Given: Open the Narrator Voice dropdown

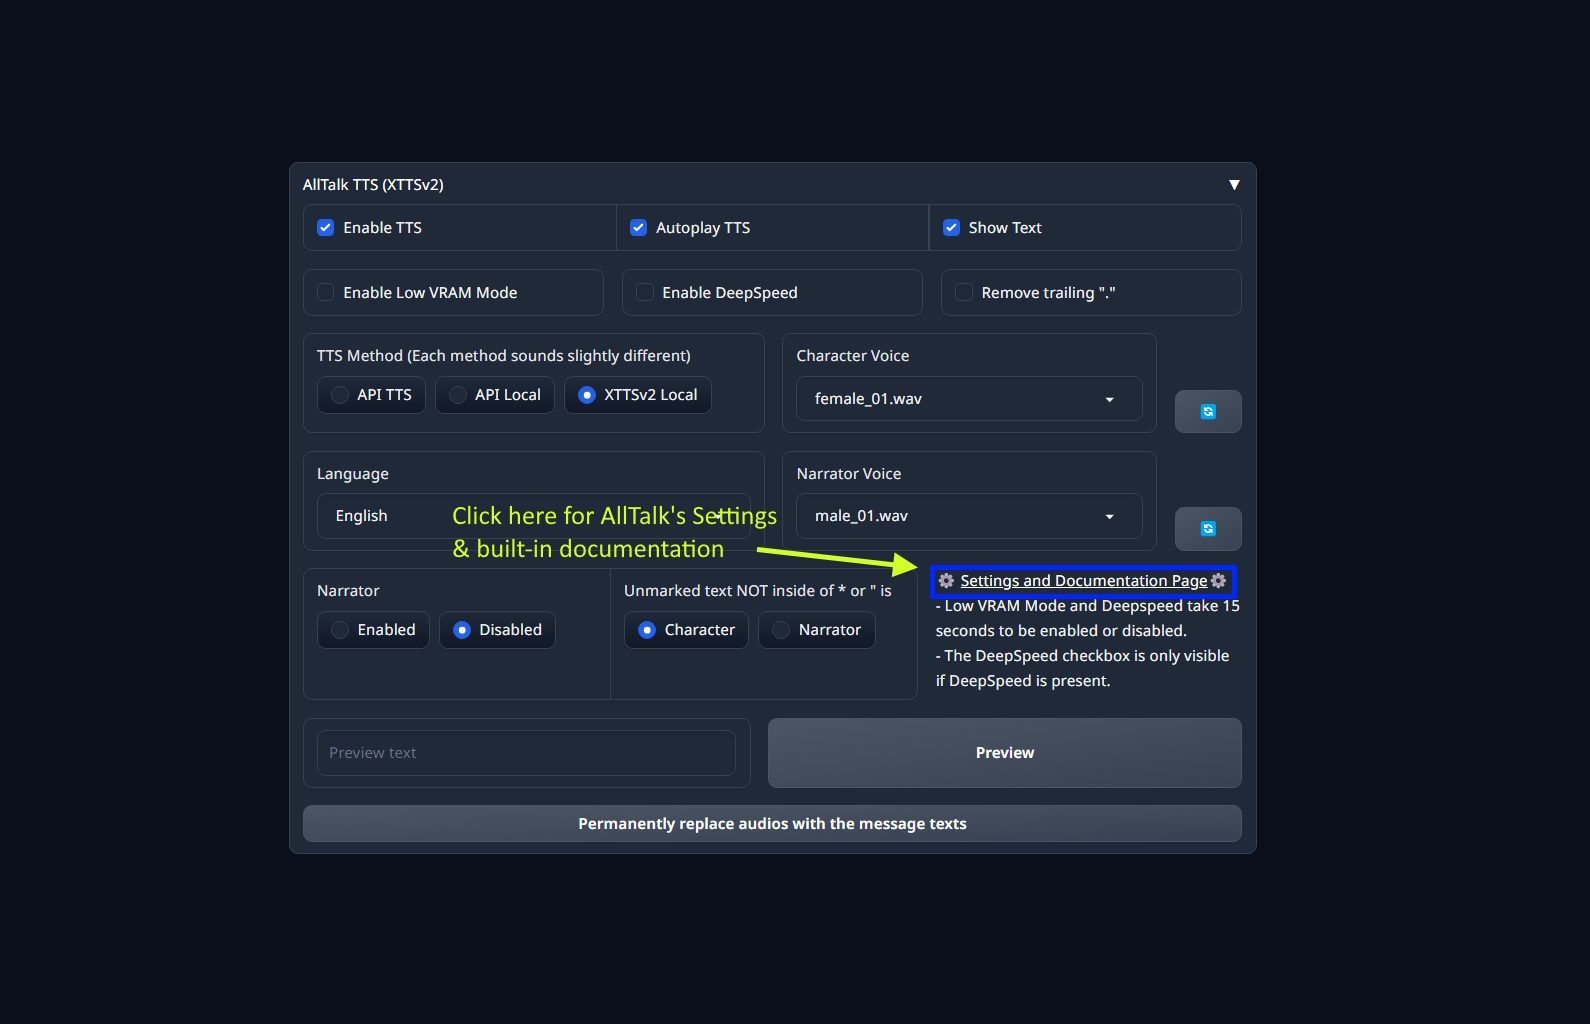Looking at the screenshot, I should tap(969, 516).
